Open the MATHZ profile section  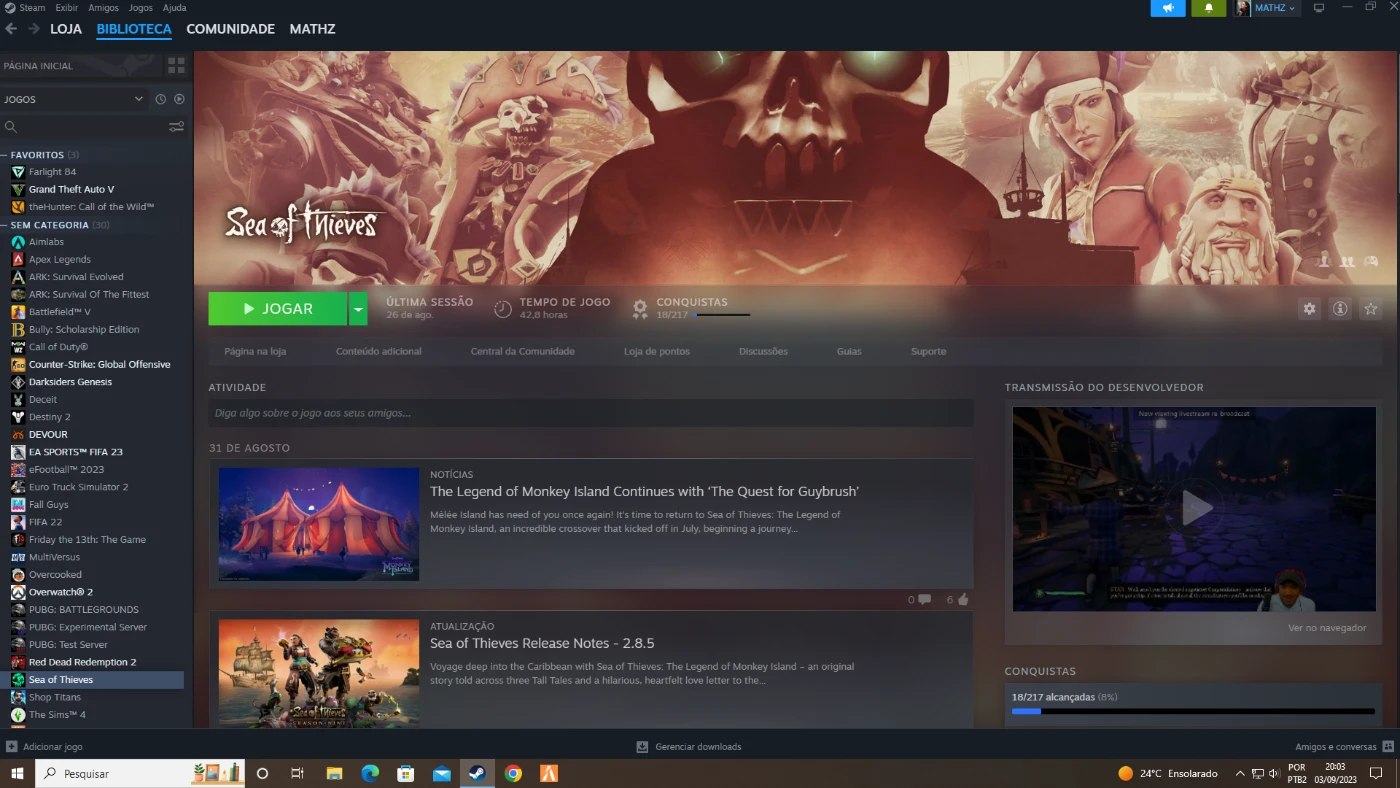(312, 29)
